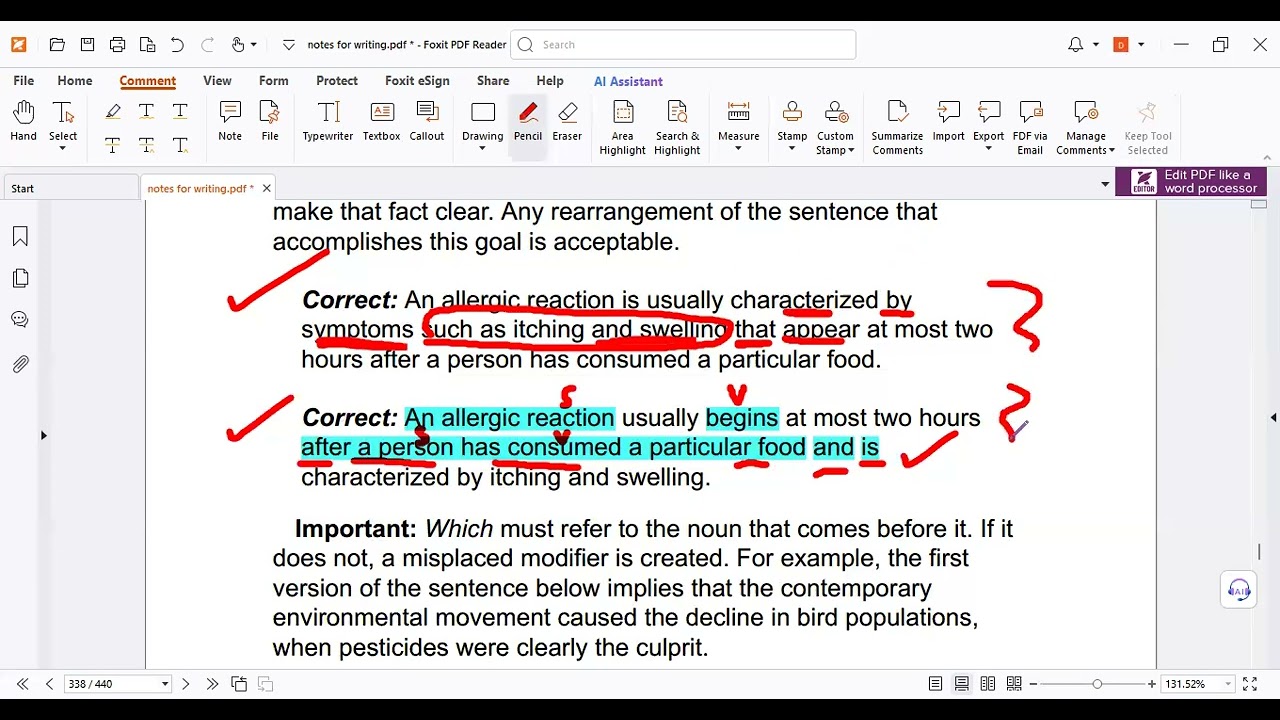The width and height of the screenshot is (1280, 720).
Task: Save the document from quick access toolbar
Action: (87, 45)
